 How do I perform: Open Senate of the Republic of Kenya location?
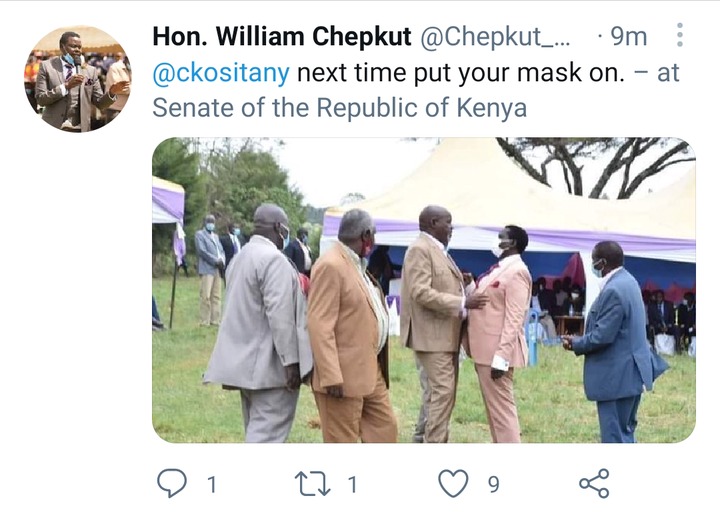[x=339, y=108]
